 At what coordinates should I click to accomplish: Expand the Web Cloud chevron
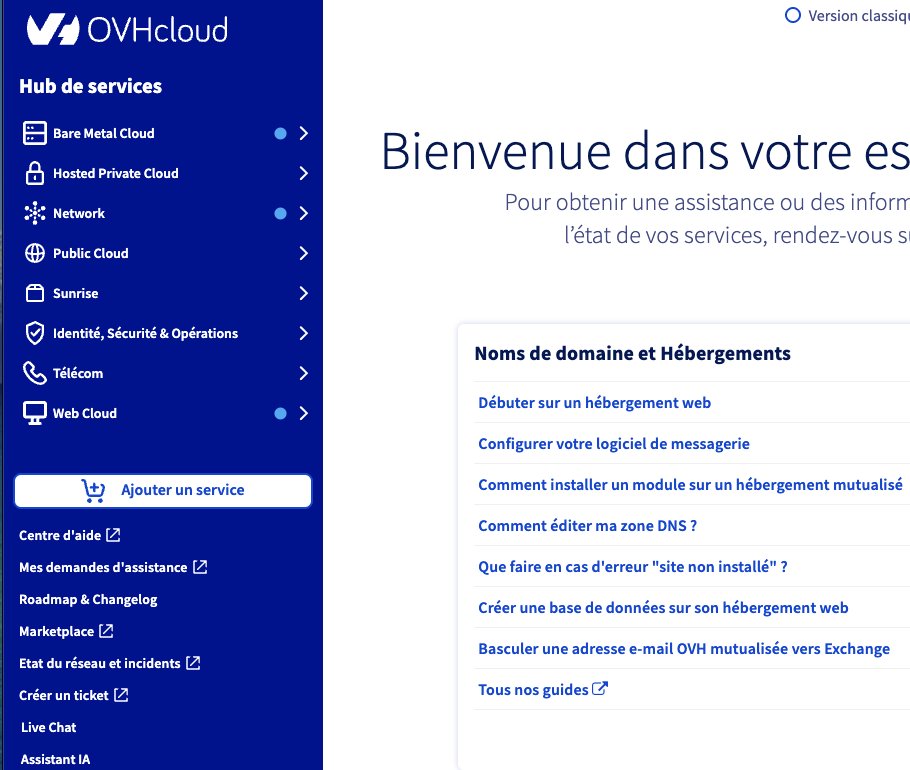(304, 414)
